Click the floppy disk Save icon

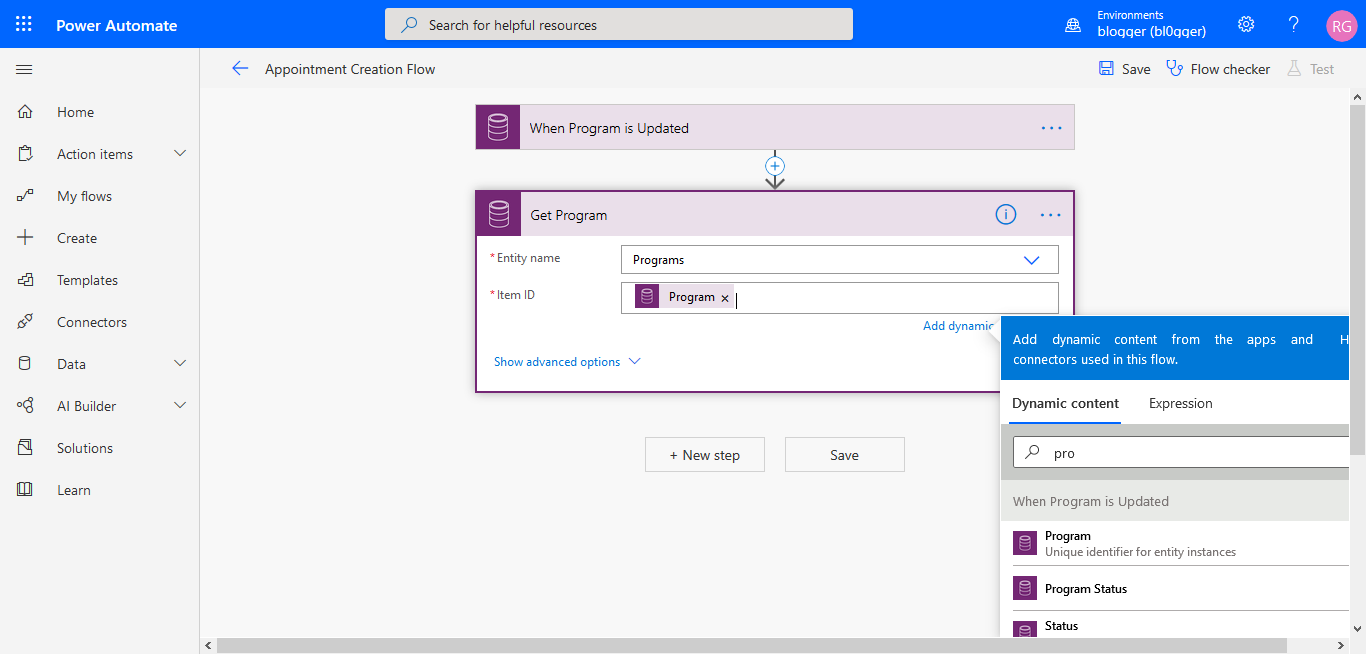[x=1106, y=68]
